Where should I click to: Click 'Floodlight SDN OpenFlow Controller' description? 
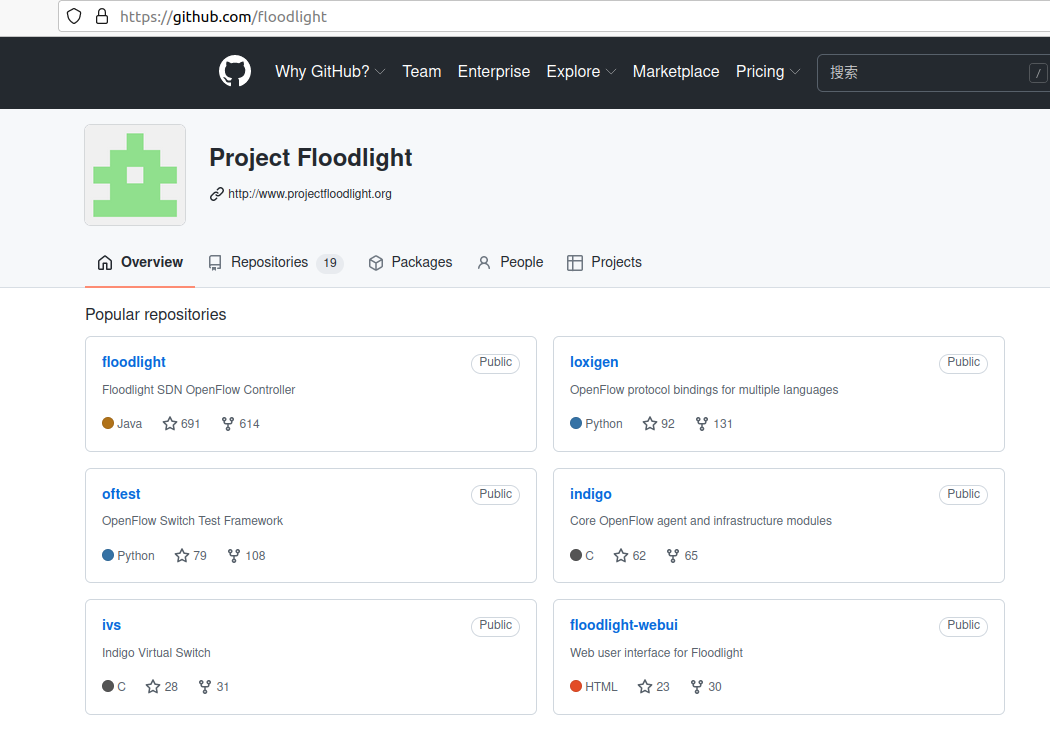pyautogui.click(x=199, y=390)
